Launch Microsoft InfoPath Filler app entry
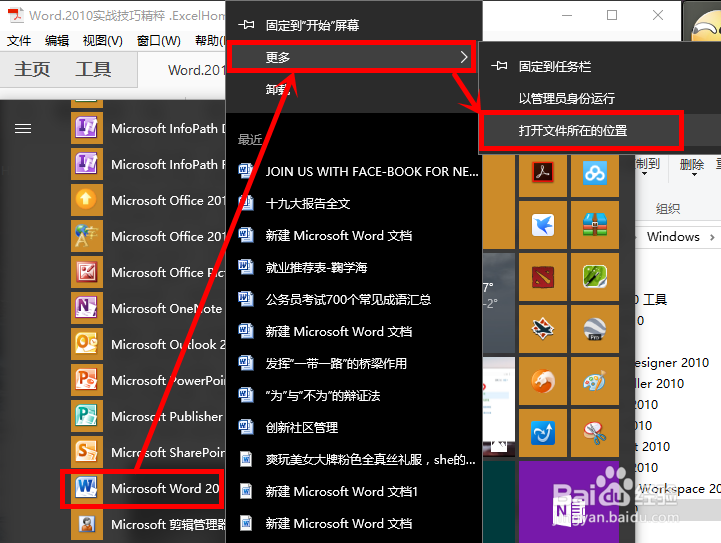The image size is (721, 543). pos(148,164)
